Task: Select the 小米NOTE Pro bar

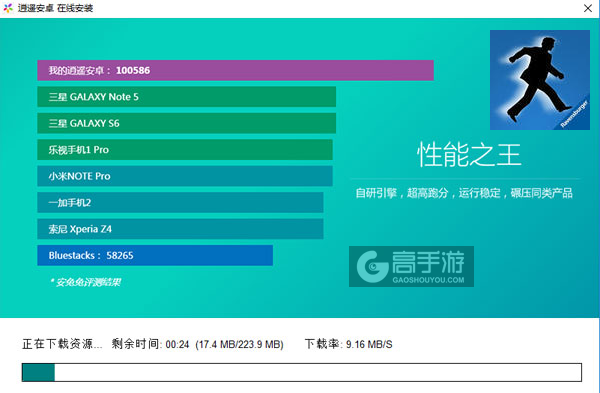Action: [x=185, y=176]
